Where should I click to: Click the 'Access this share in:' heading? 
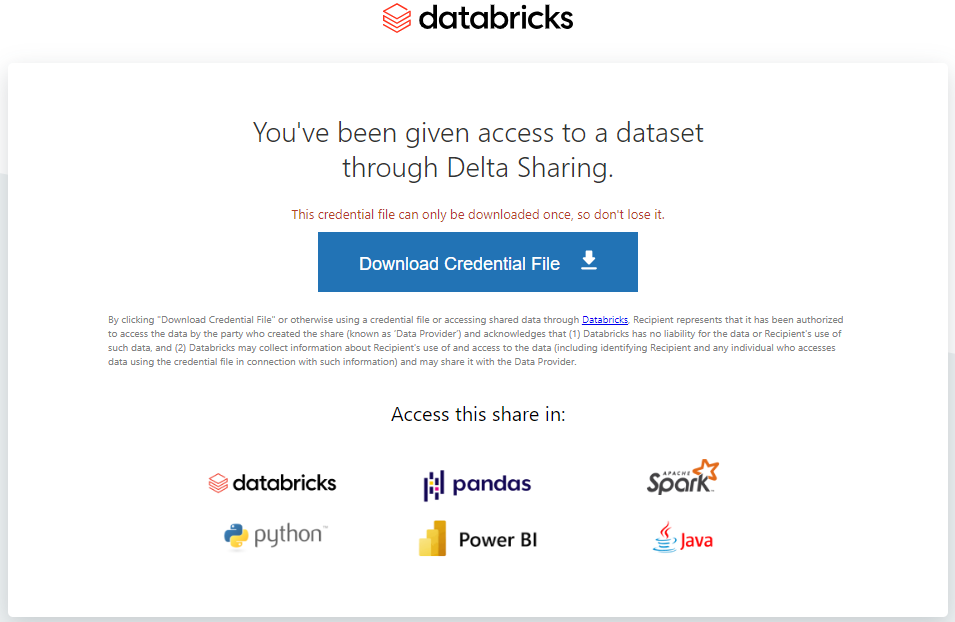(478, 414)
